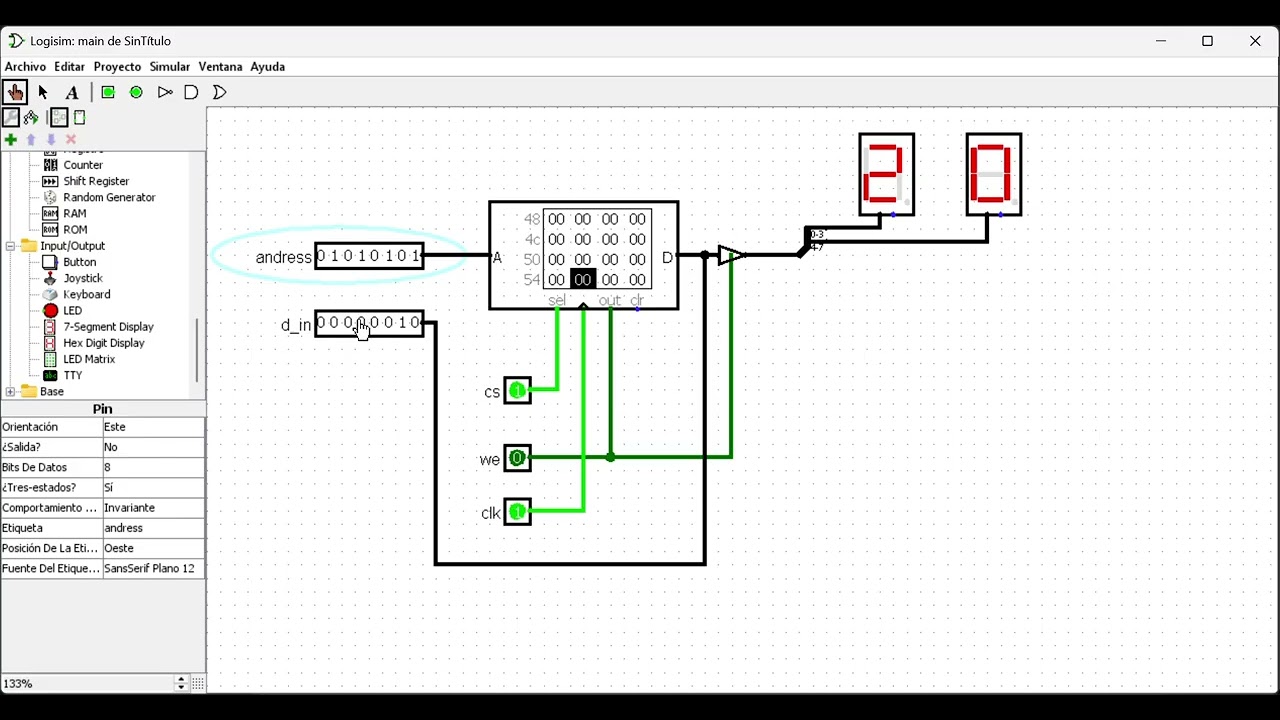Select ROM component in tree
Viewport: 1280px width, 720px height.
(x=75, y=229)
